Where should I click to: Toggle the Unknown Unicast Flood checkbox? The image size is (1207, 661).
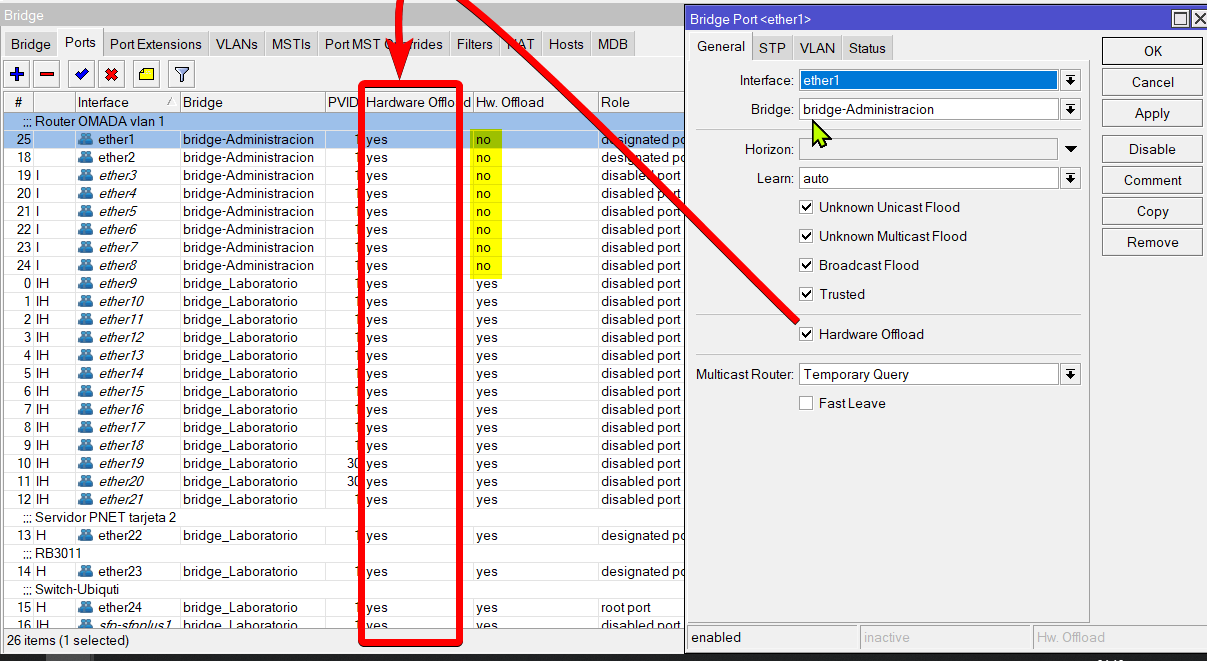click(x=806, y=207)
